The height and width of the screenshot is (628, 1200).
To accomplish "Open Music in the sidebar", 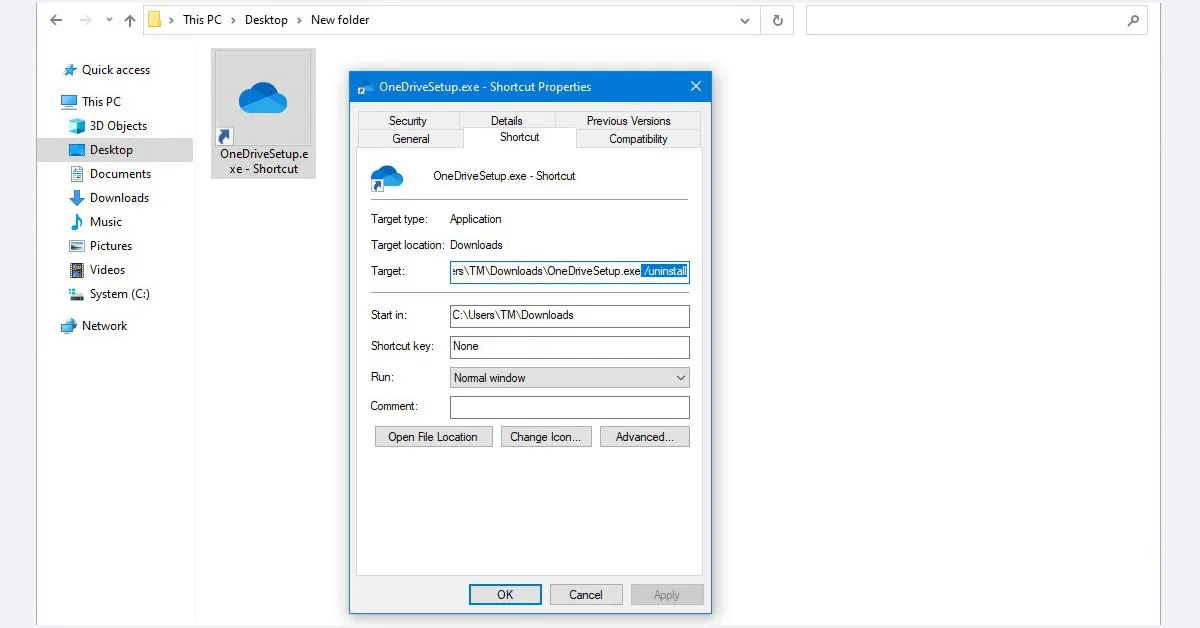I will 106,222.
